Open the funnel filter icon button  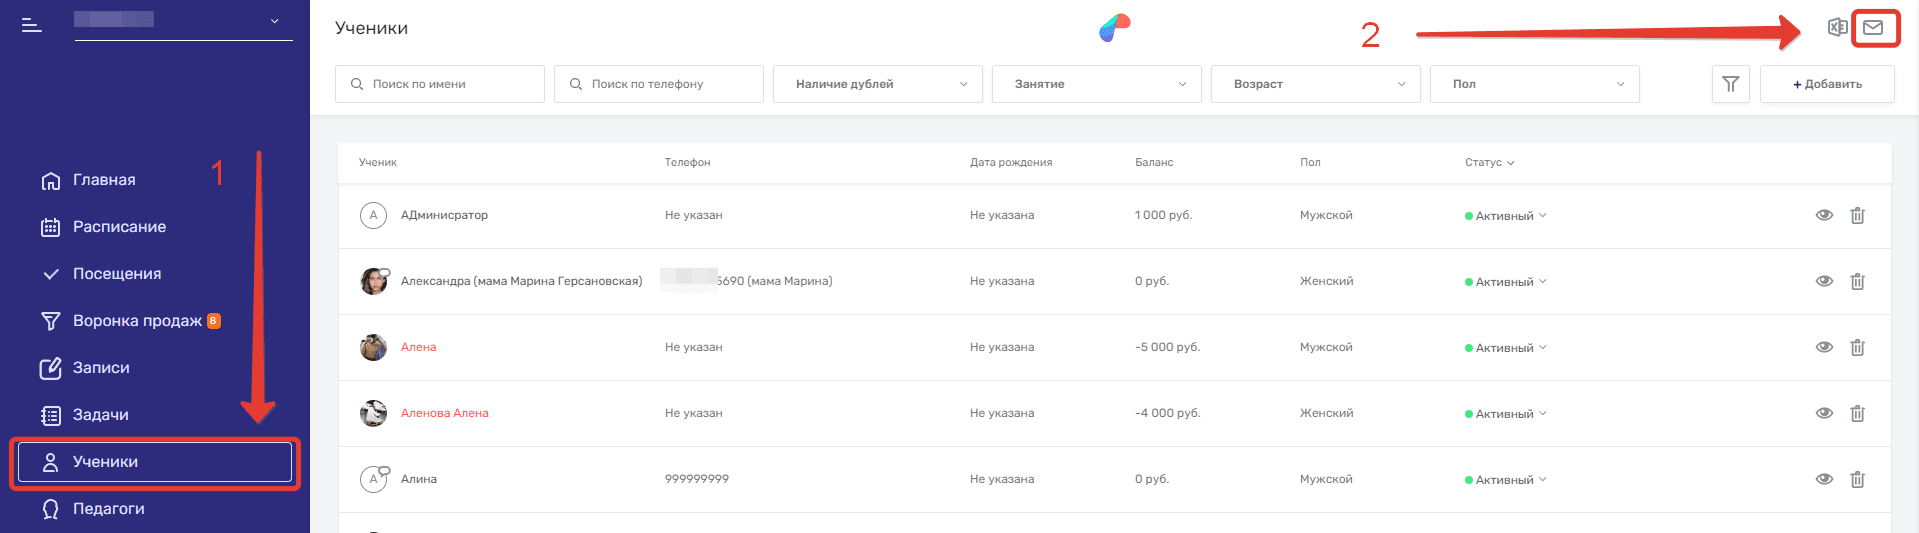[1730, 84]
